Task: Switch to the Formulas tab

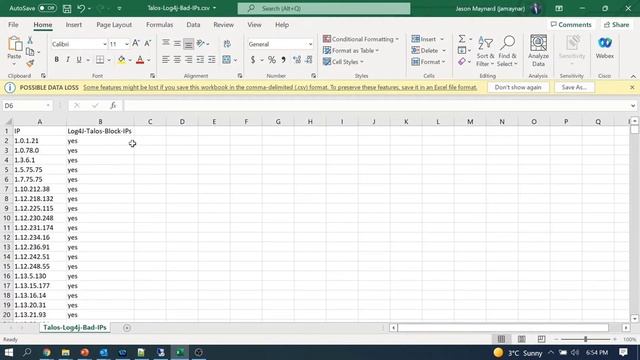Action: (159, 25)
